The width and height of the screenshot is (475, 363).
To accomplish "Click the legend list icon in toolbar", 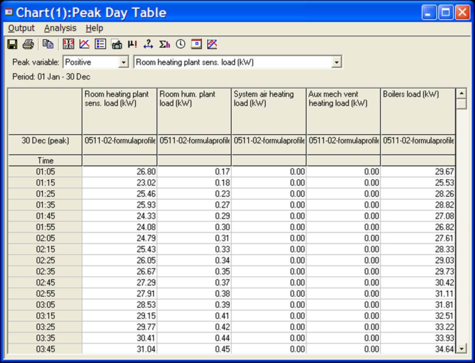I will [100, 44].
